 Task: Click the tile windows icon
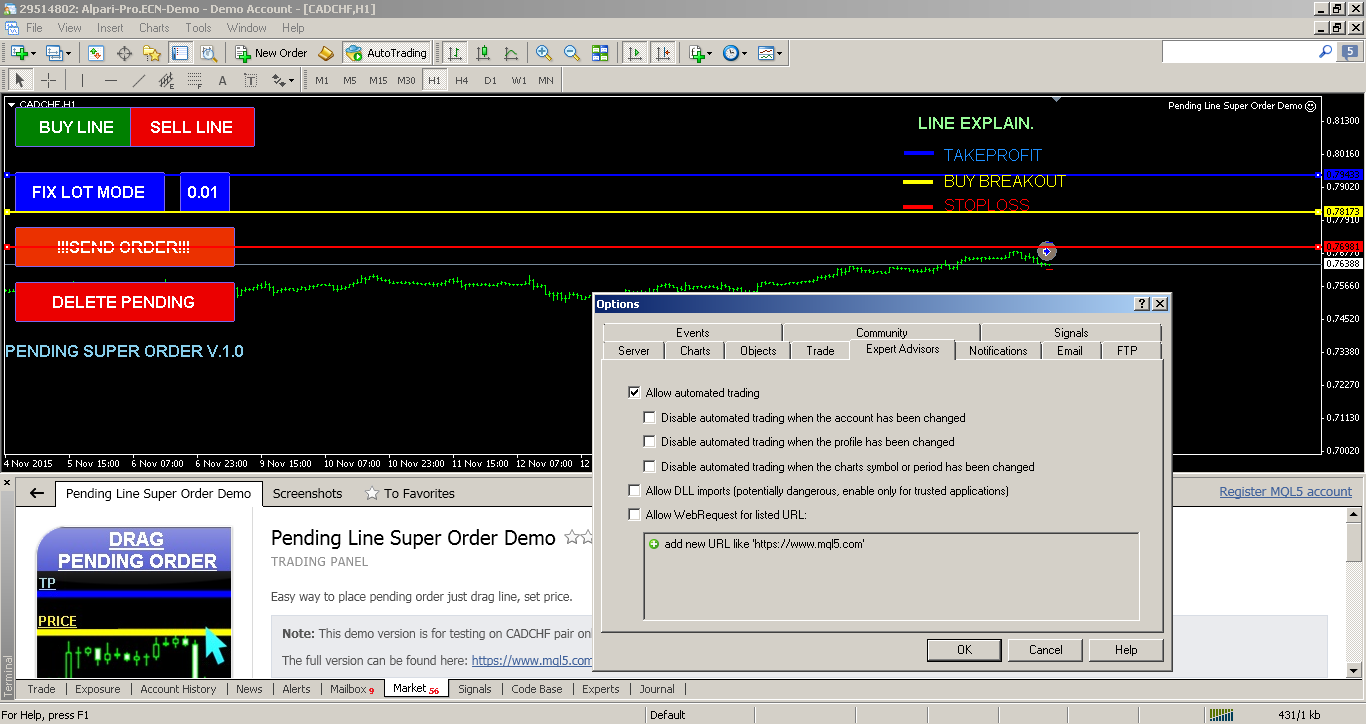[x=600, y=53]
